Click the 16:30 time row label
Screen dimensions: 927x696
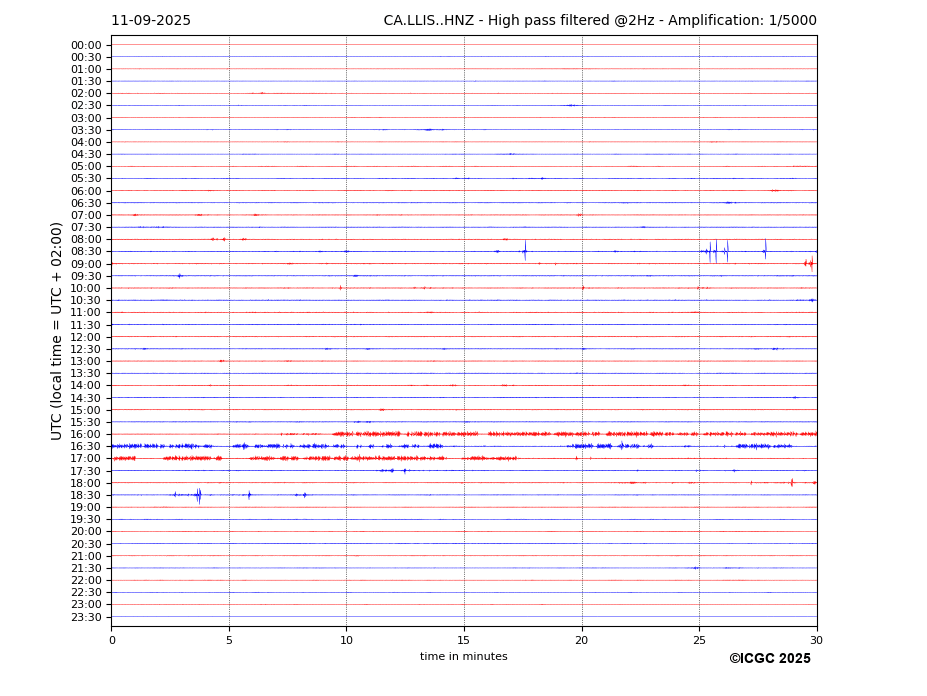point(86,446)
